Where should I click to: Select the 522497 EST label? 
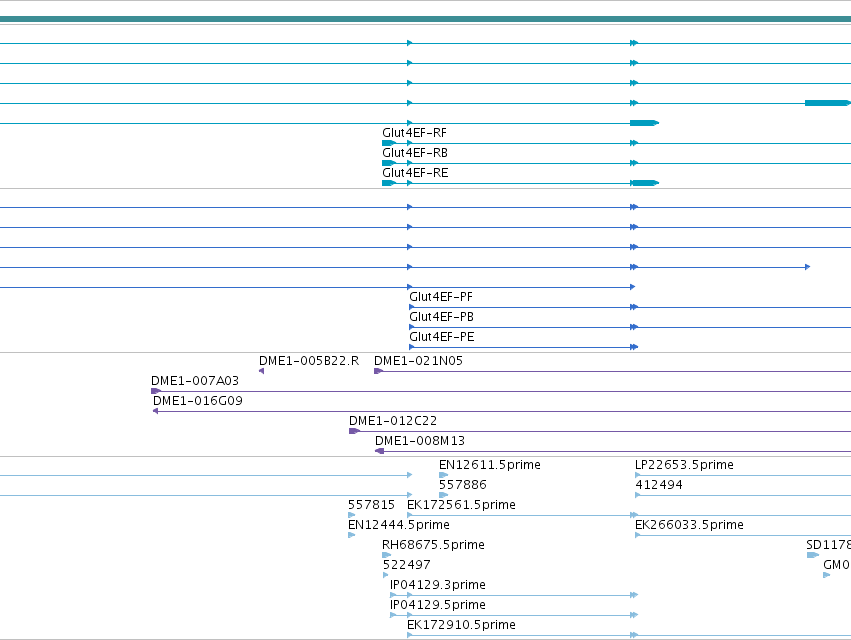pos(407,566)
